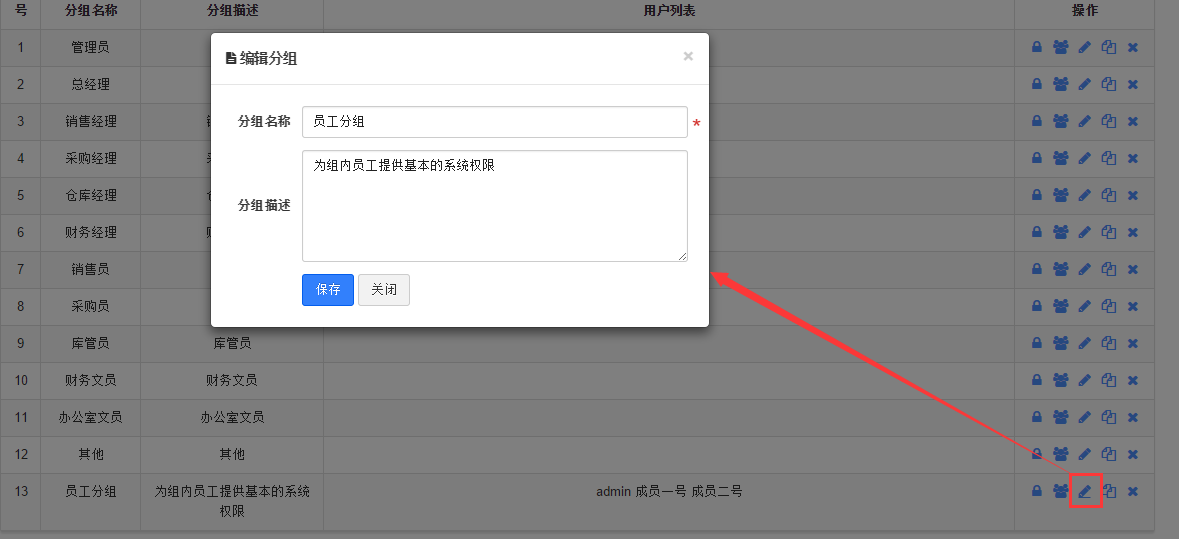Click pencil icon in 采购经理 row
Viewport: 1179px width, 539px height.
pyautogui.click(x=1084, y=158)
